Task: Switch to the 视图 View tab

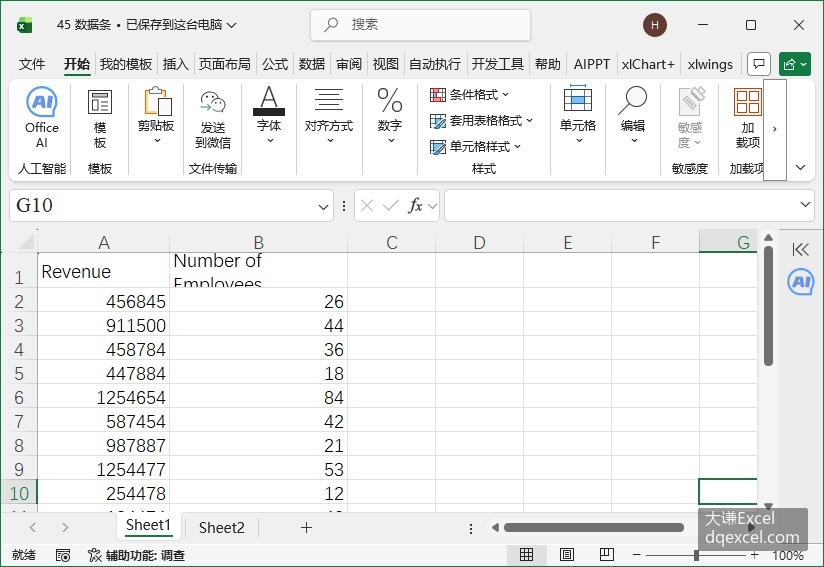Action: [385, 64]
